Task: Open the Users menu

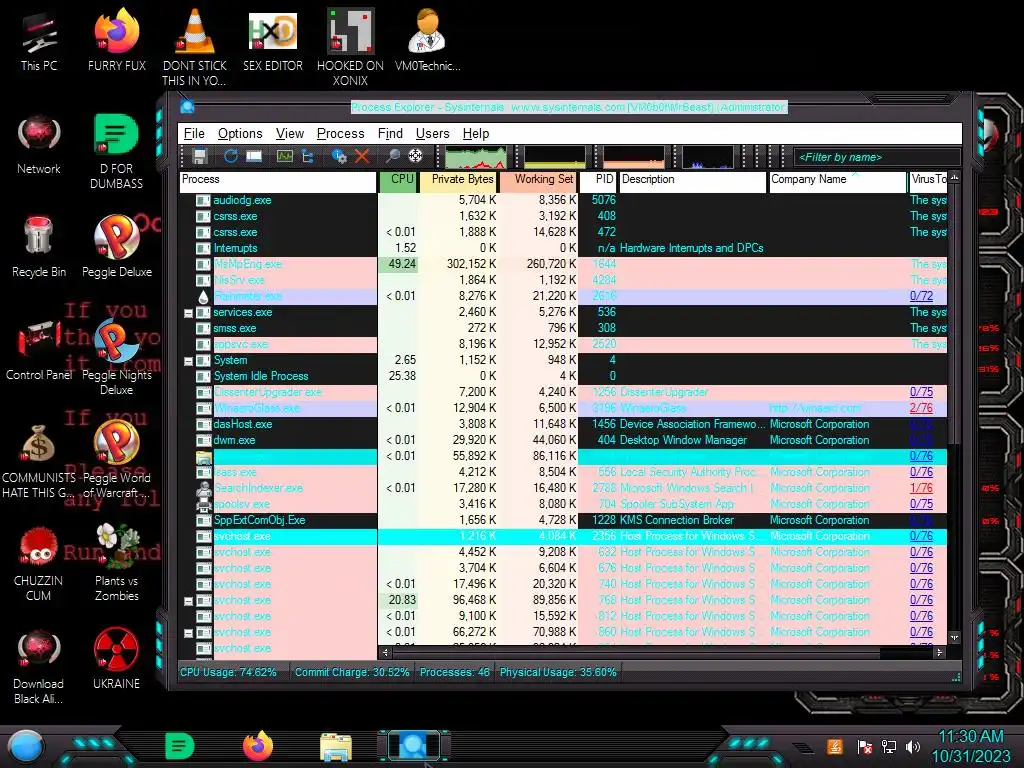Action: [x=432, y=133]
